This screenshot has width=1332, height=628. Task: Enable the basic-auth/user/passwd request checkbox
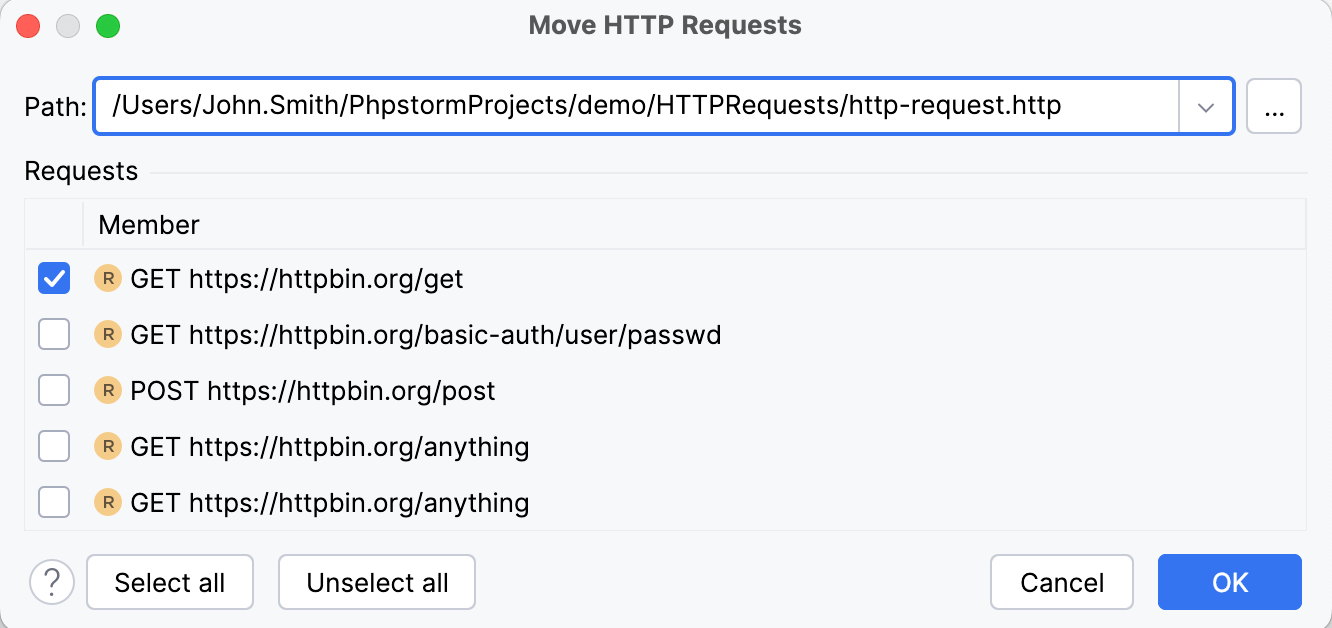pos(54,335)
